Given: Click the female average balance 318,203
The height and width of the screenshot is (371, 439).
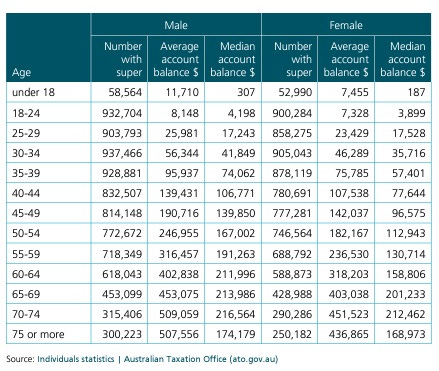Looking at the screenshot, I should coord(349,274).
